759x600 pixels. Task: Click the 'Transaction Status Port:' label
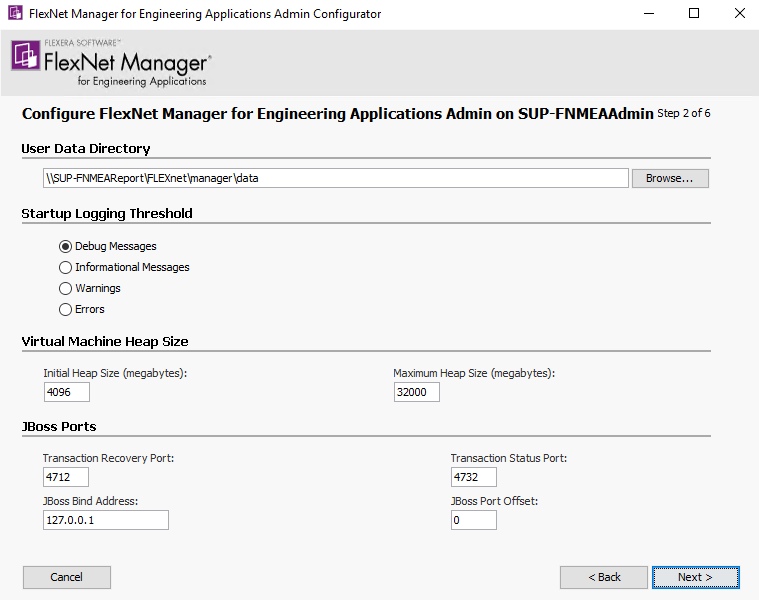tap(509, 458)
